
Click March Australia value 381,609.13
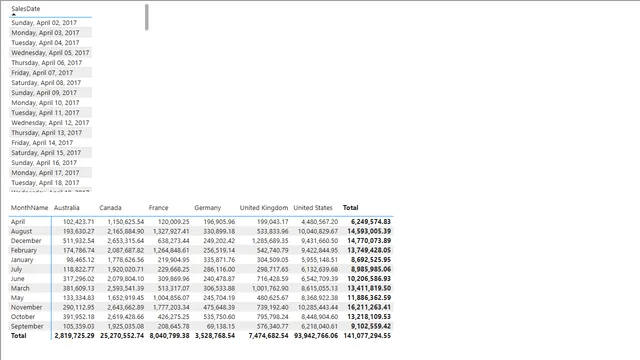click(78, 288)
